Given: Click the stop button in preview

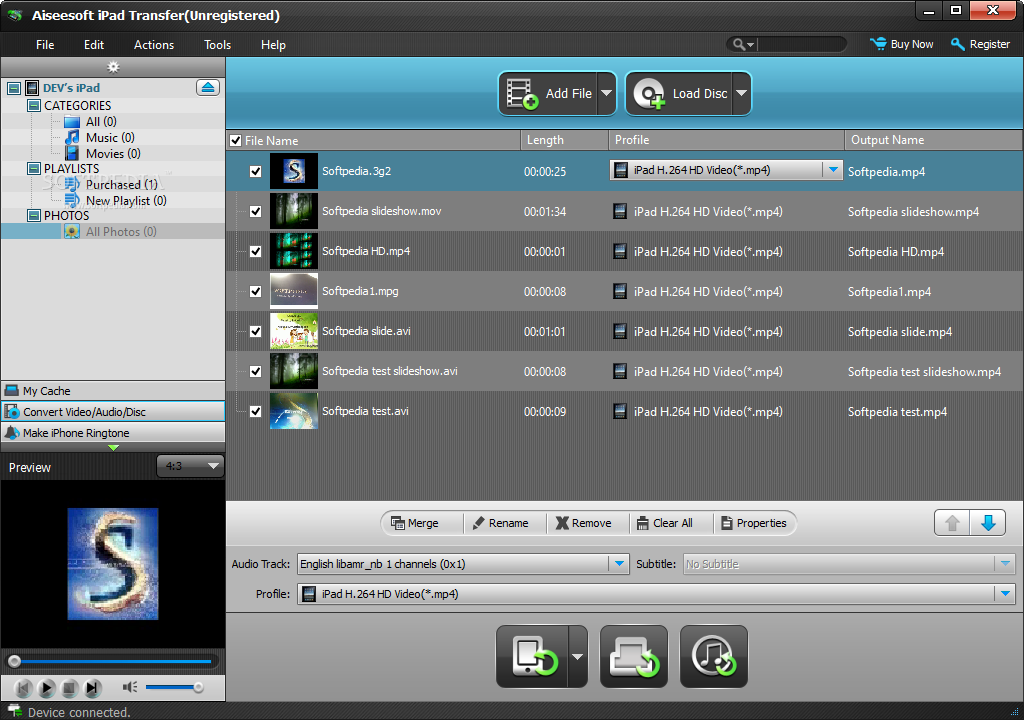Looking at the screenshot, I should coord(70,687).
